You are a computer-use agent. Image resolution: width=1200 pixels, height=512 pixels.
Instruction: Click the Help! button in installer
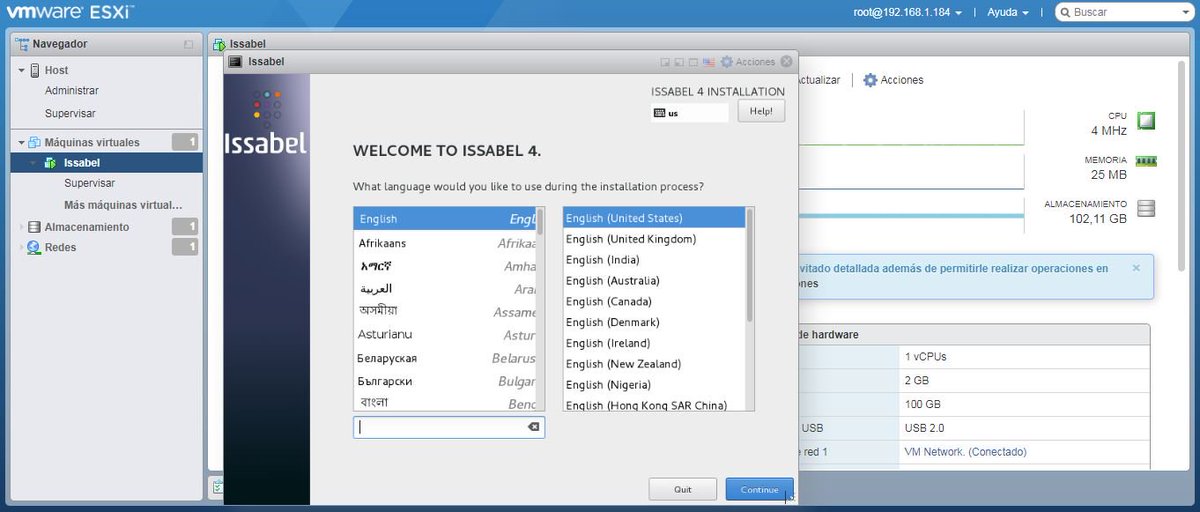[x=761, y=111]
